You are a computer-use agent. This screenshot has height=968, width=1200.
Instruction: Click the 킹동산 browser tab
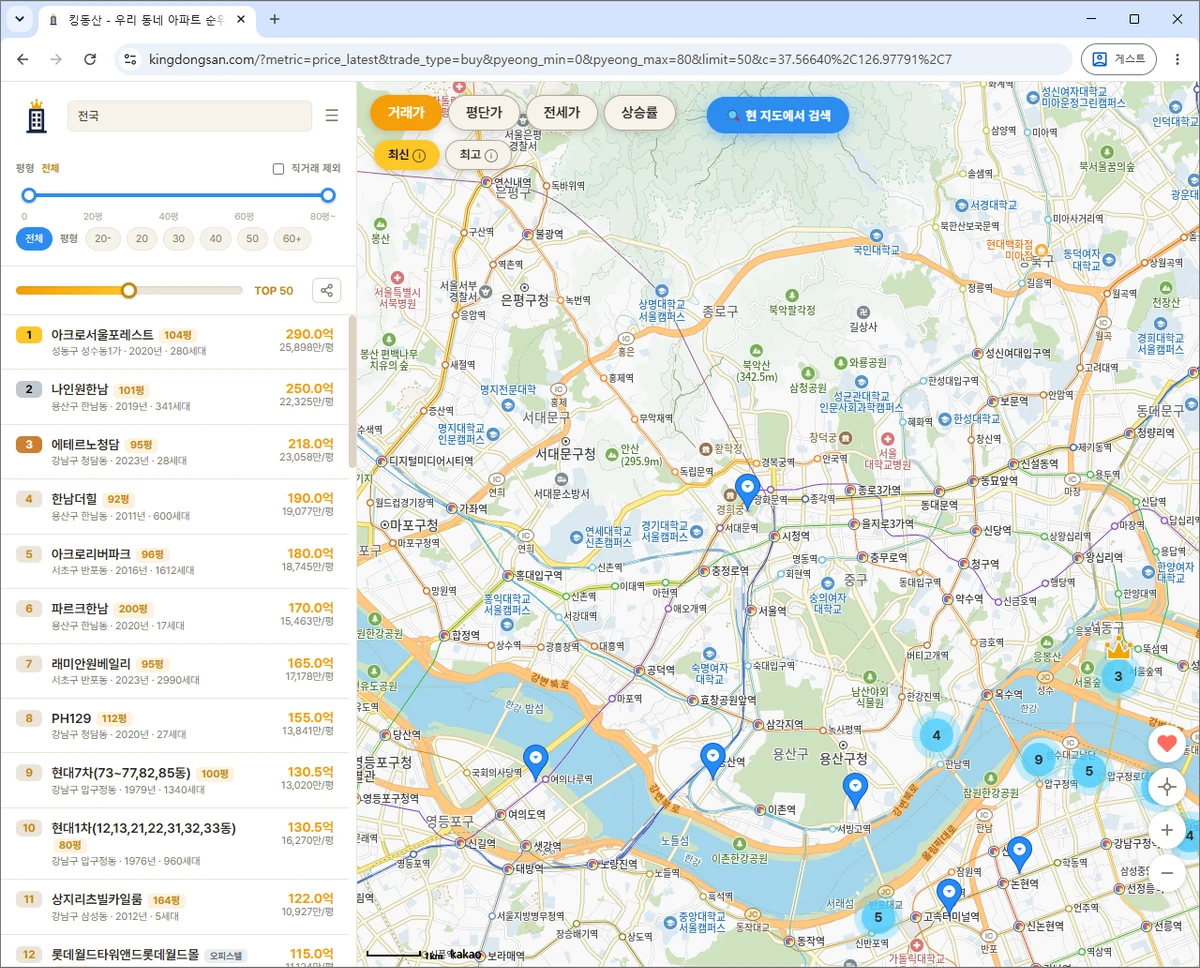point(146,19)
